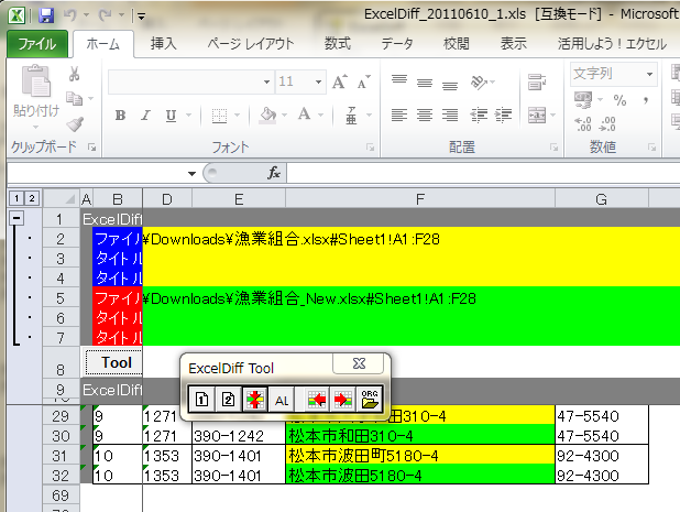Image resolution: width=680 pixels, height=512 pixels.
Task: Open the font name dropdown
Action: pos(267,82)
